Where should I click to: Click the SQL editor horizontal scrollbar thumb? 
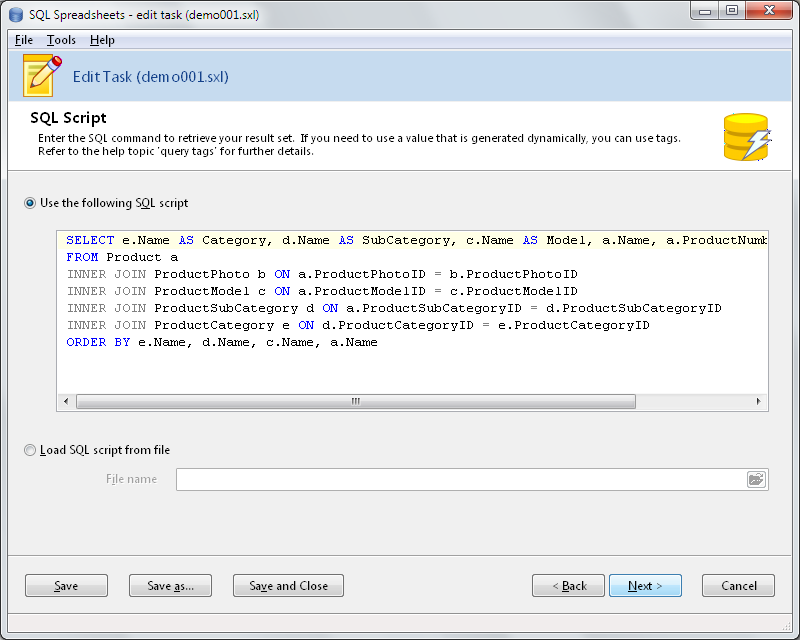[x=355, y=401]
